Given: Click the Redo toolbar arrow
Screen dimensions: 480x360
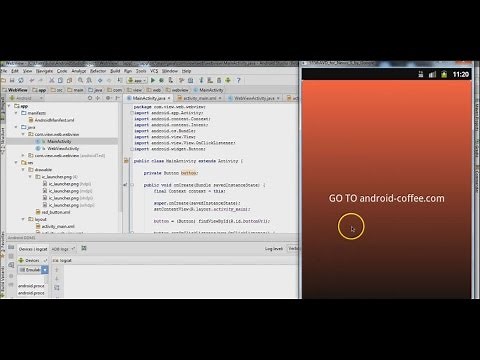Looking at the screenshot, I should [41, 80].
